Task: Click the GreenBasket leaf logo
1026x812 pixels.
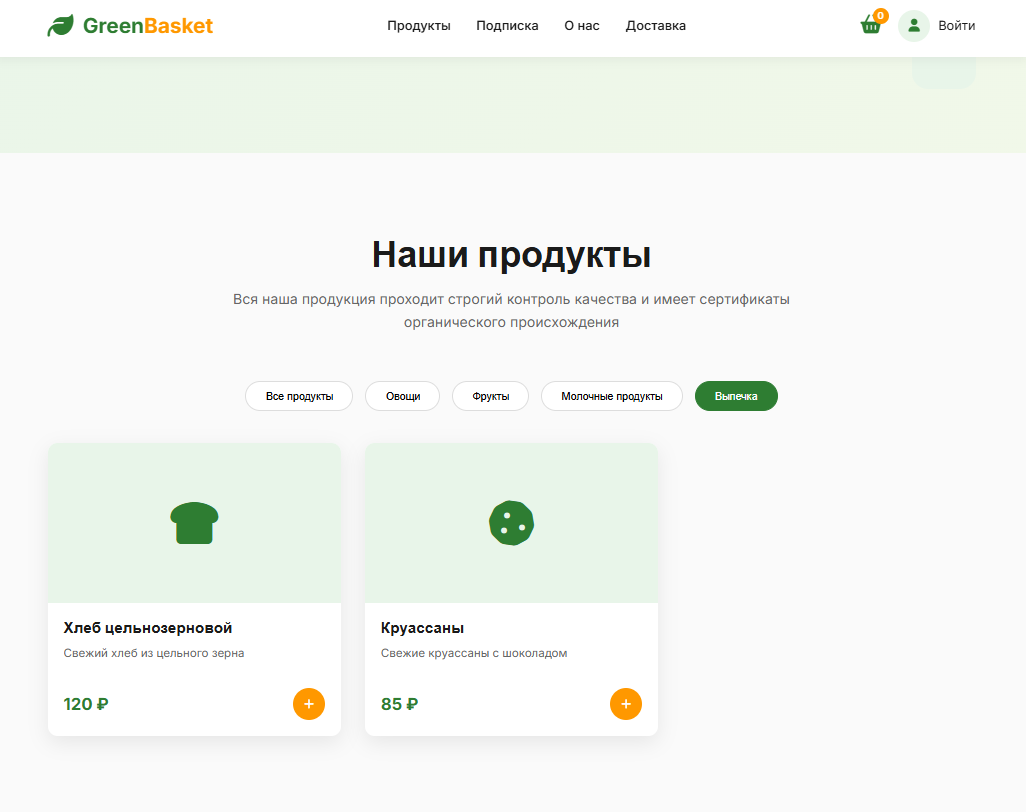Action: [60, 26]
